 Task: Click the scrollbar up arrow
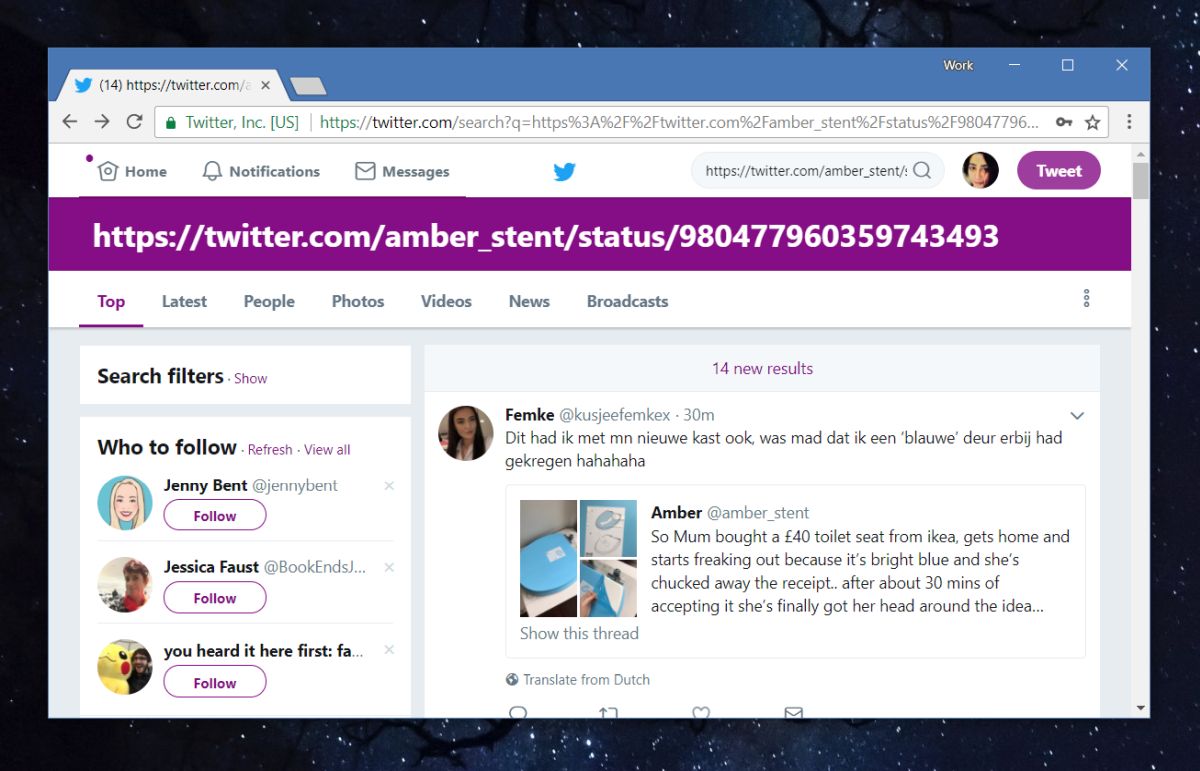click(x=1140, y=153)
